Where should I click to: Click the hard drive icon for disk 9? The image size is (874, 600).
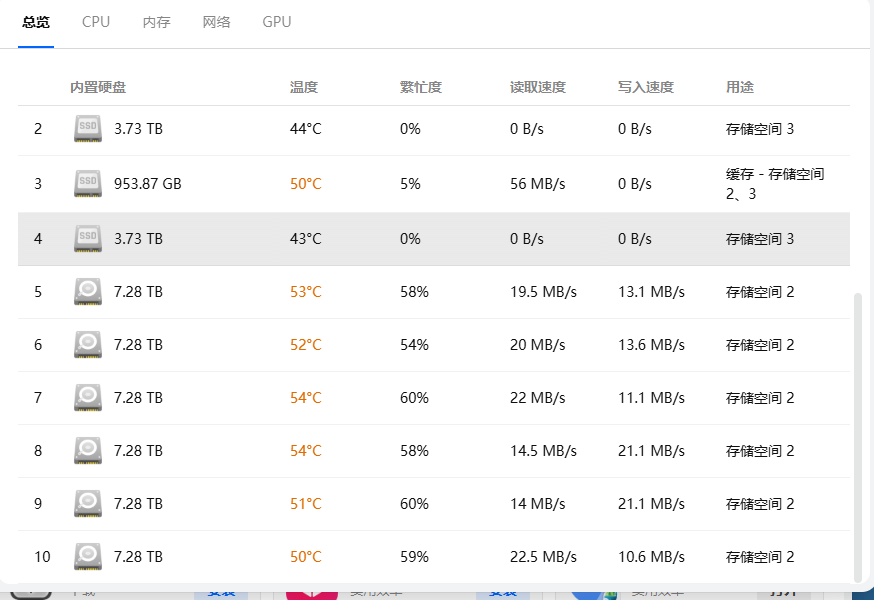point(88,504)
